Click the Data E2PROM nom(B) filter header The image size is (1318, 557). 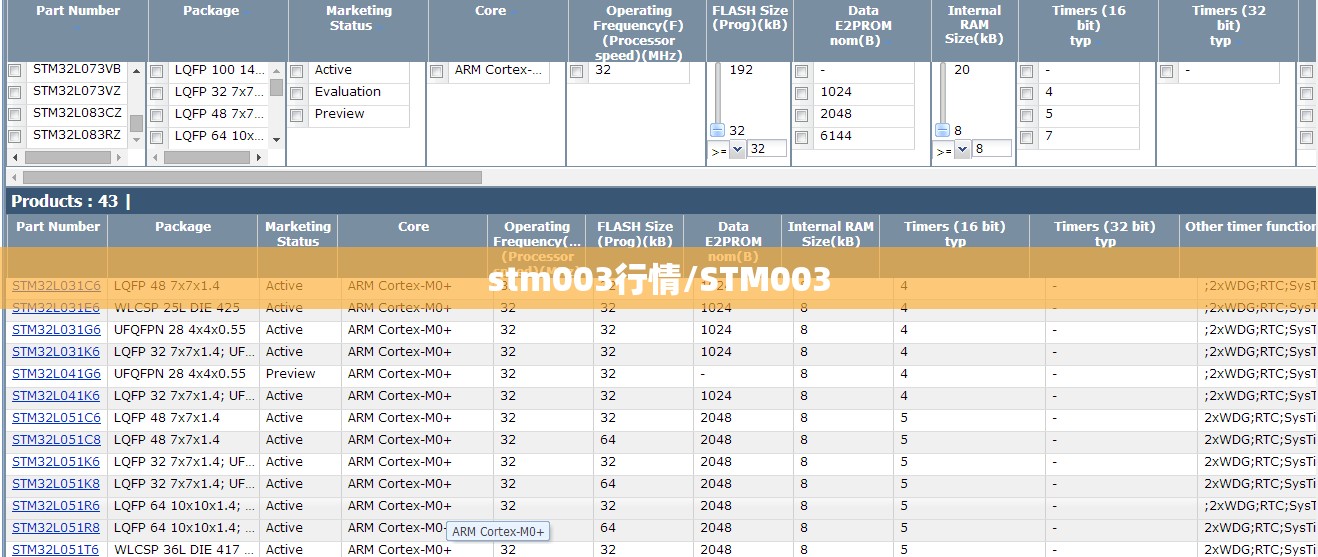coord(863,26)
